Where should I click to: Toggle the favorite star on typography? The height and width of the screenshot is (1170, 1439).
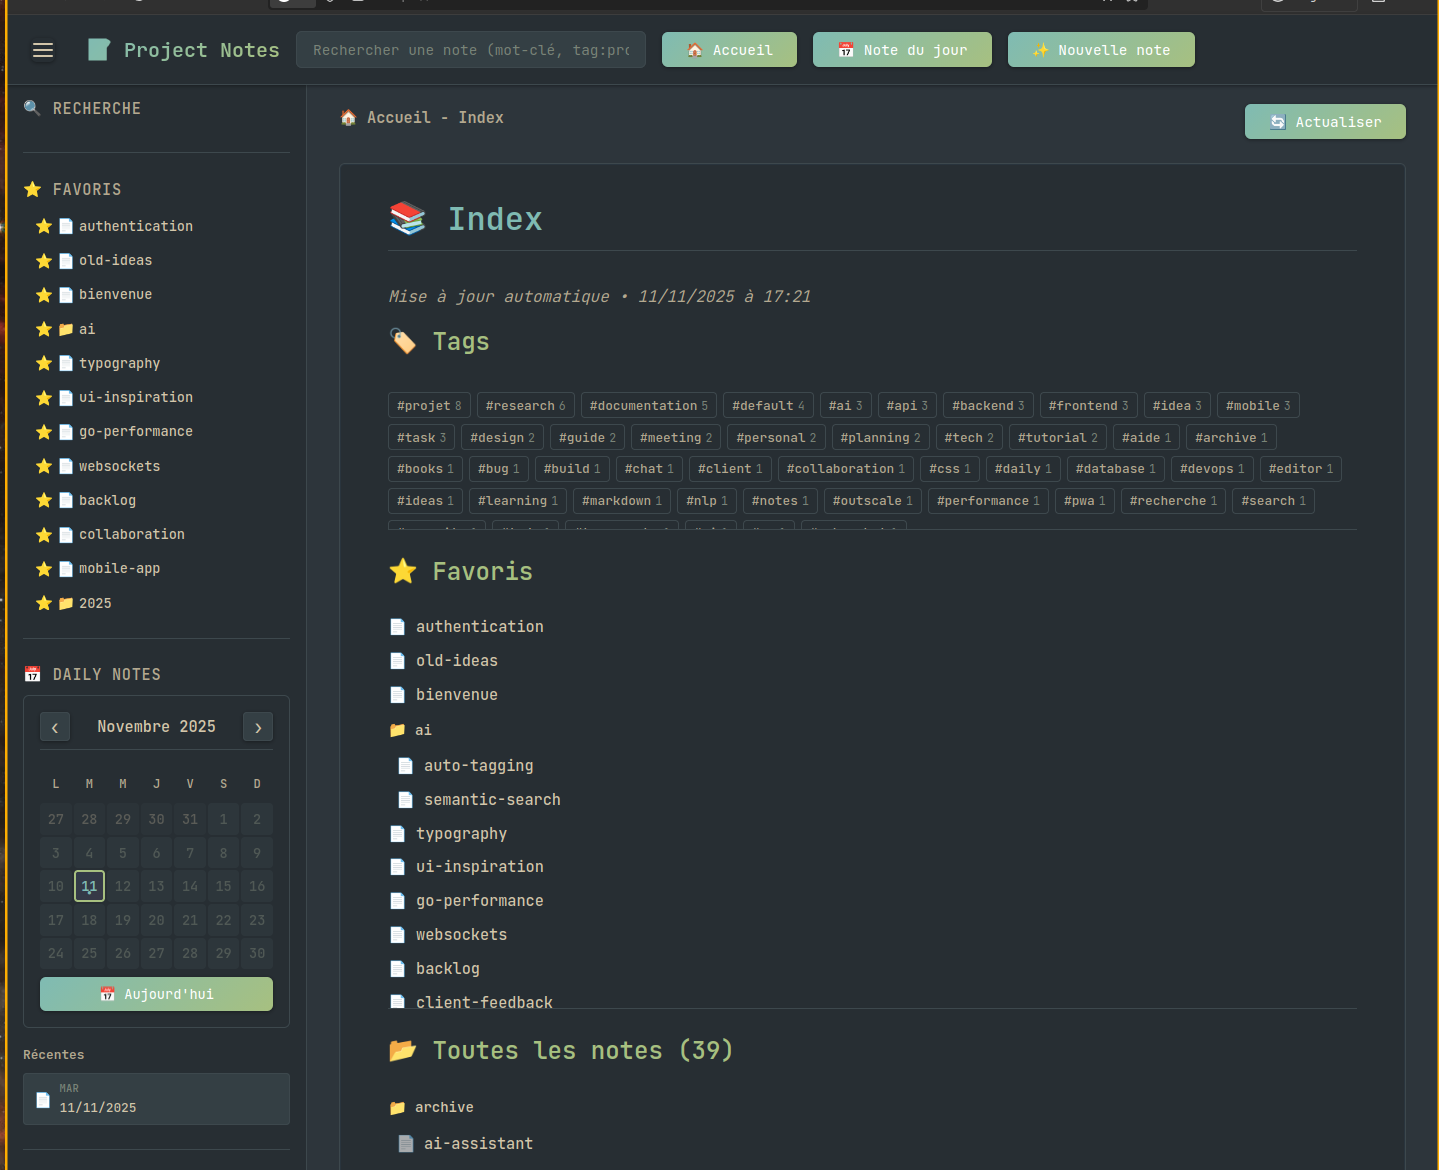(x=44, y=363)
